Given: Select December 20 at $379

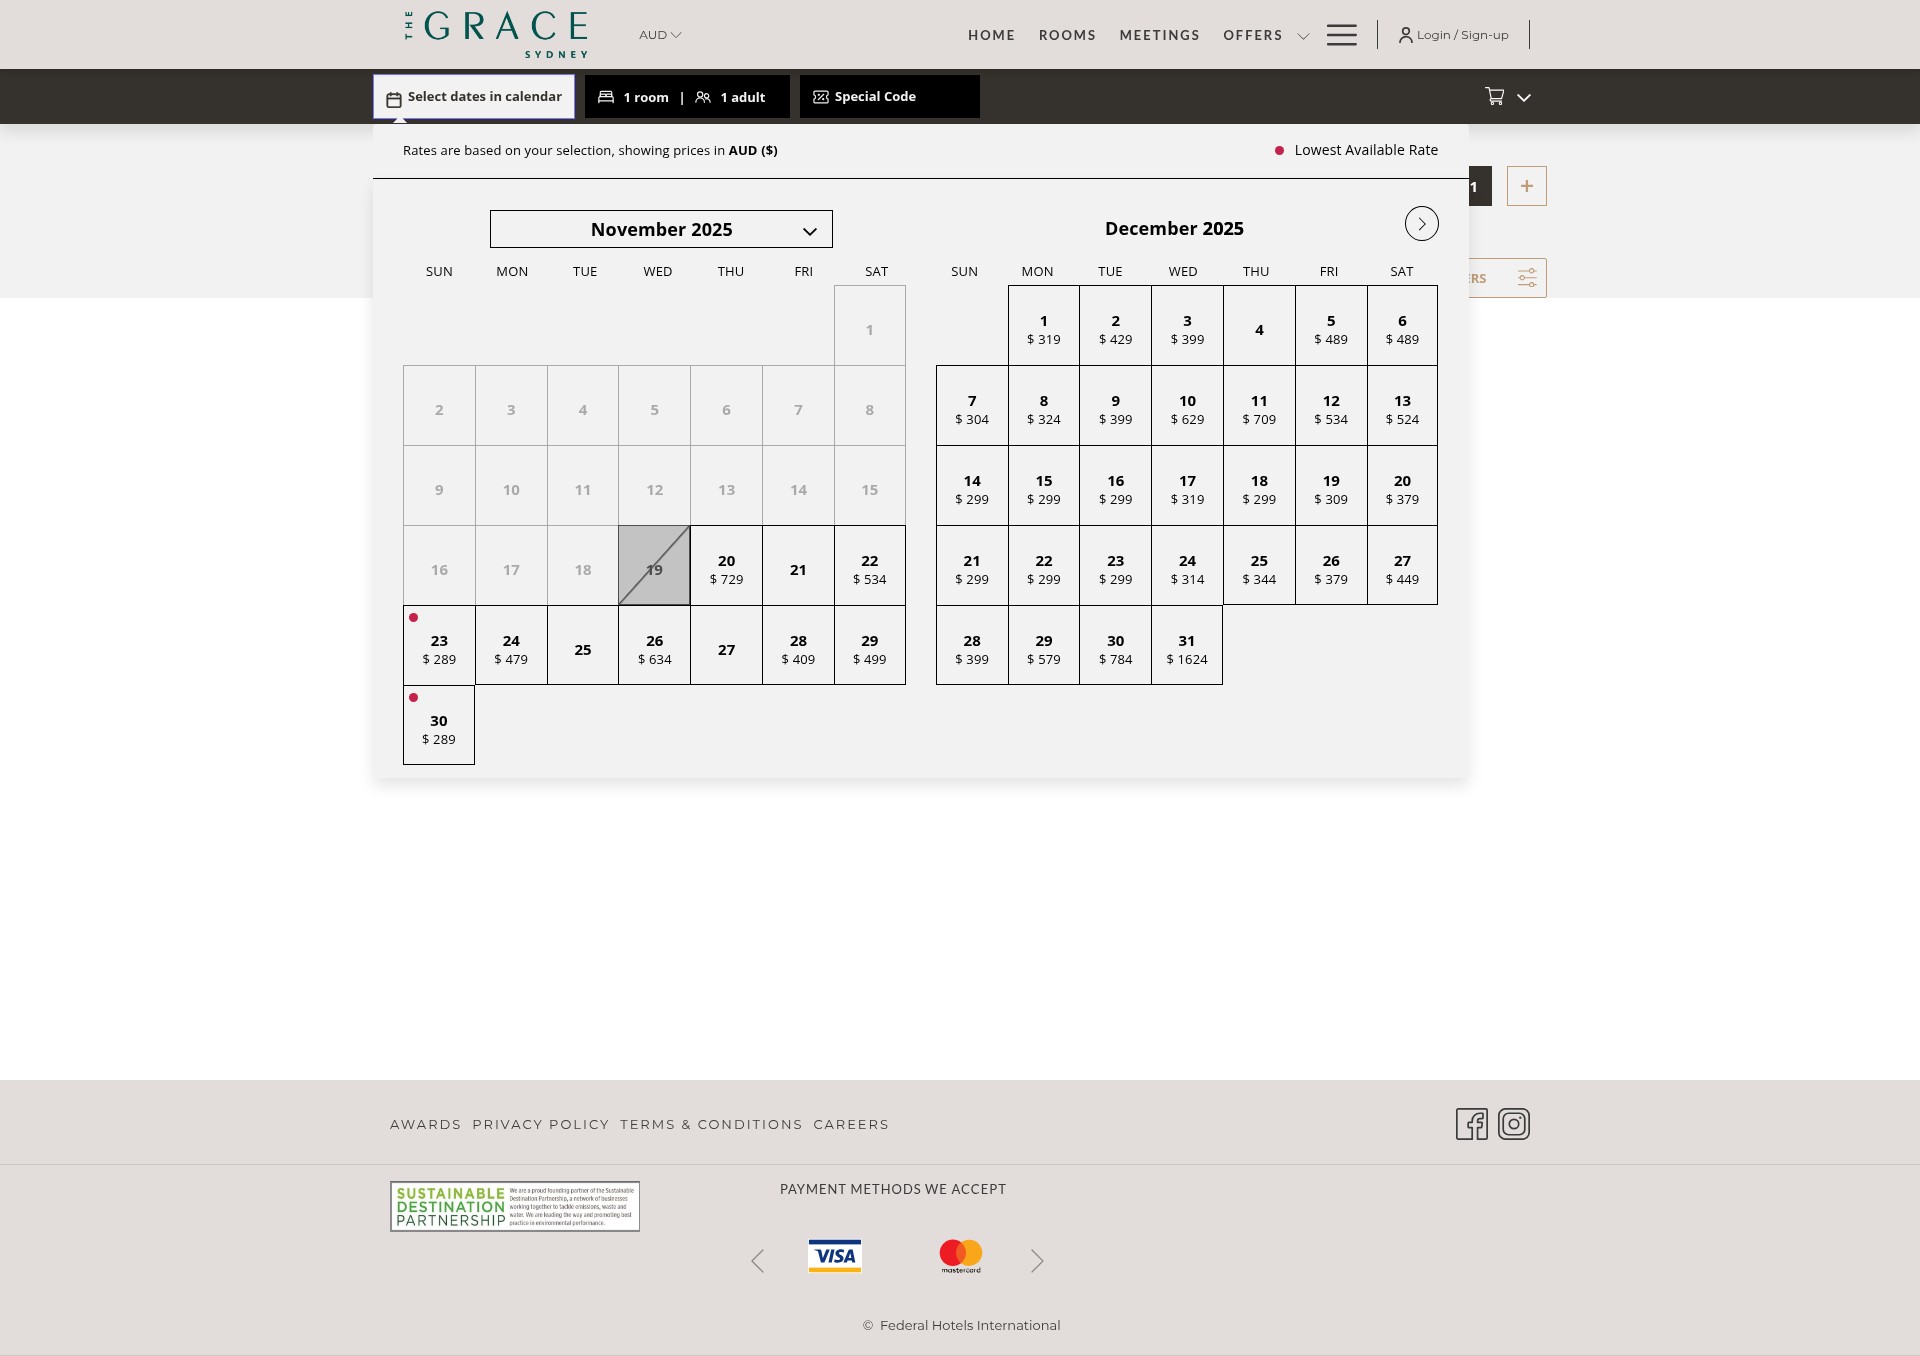Looking at the screenshot, I should 1402,485.
